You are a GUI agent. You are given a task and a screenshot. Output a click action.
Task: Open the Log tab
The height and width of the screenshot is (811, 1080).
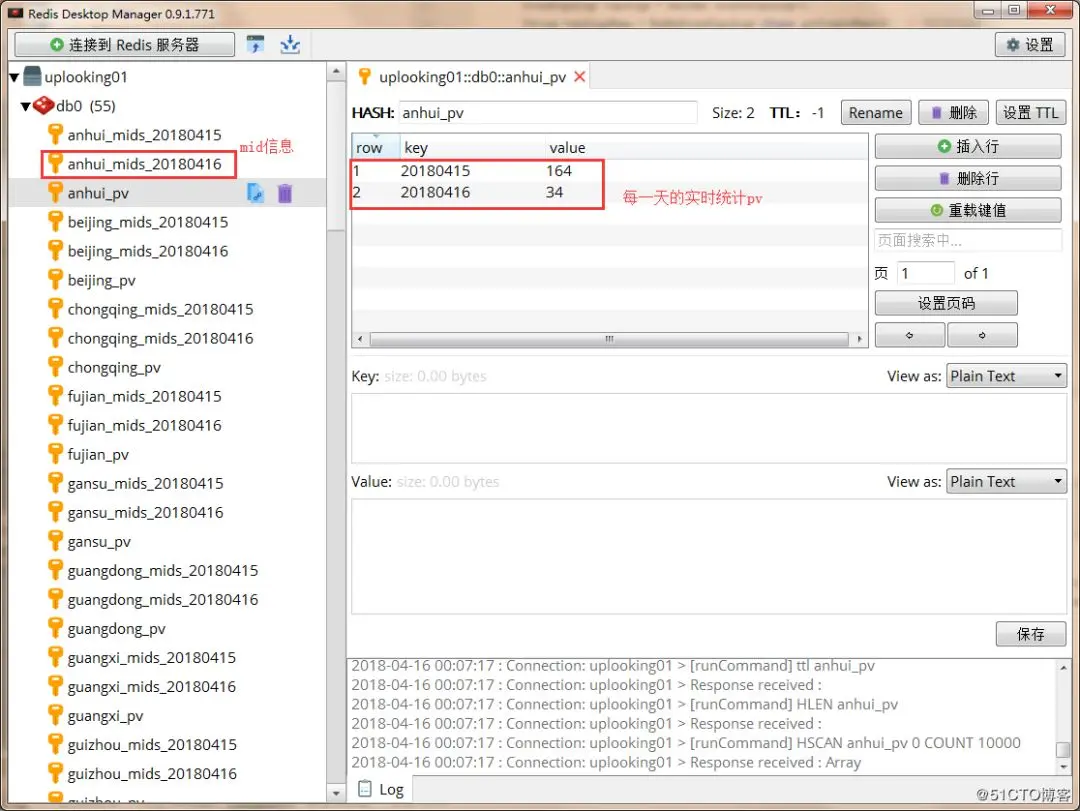(382, 790)
